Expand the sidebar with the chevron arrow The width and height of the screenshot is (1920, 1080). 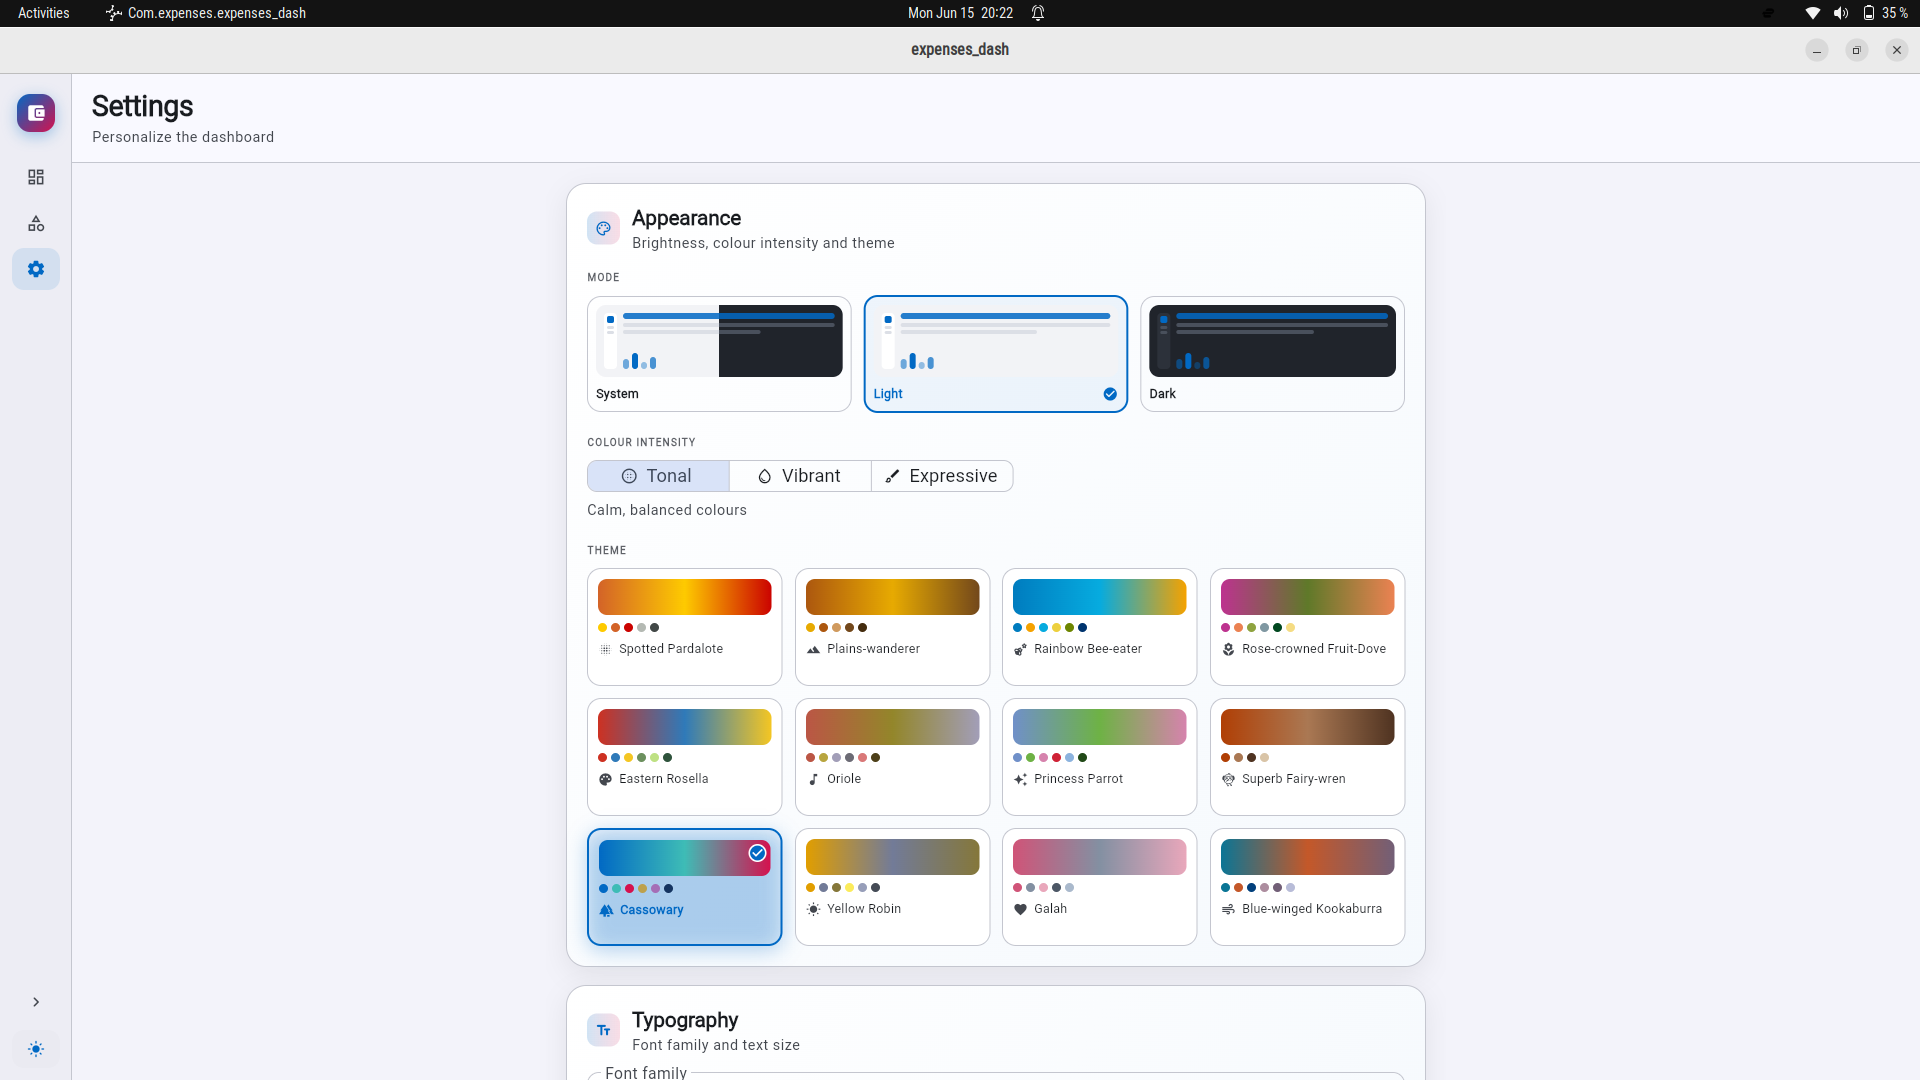pos(36,1002)
